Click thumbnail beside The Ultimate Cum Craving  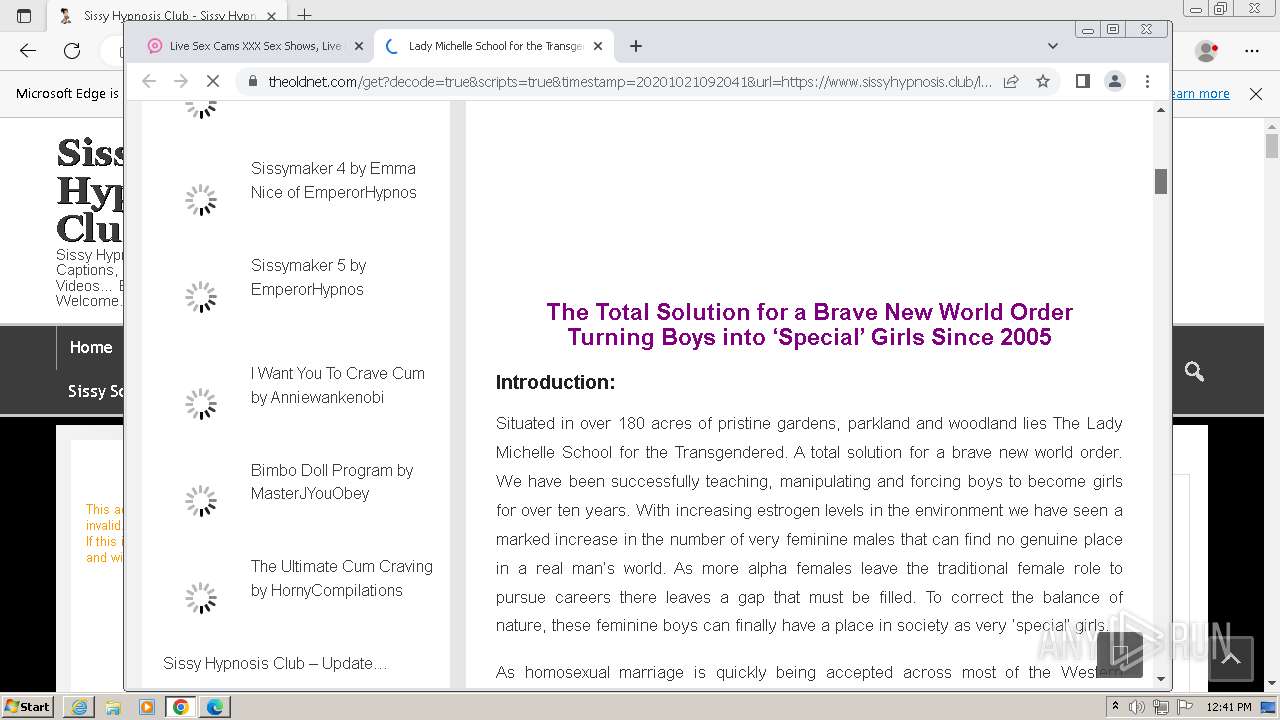tap(201, 598)
